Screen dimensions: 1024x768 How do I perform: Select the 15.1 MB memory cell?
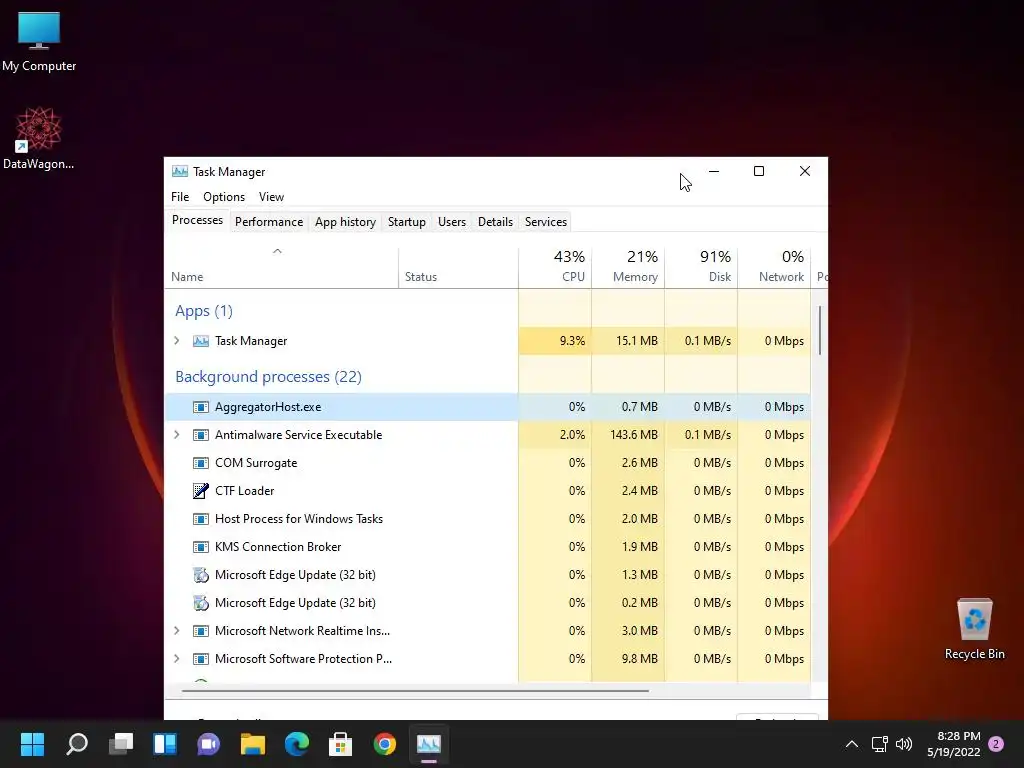[x=628, y=341]
